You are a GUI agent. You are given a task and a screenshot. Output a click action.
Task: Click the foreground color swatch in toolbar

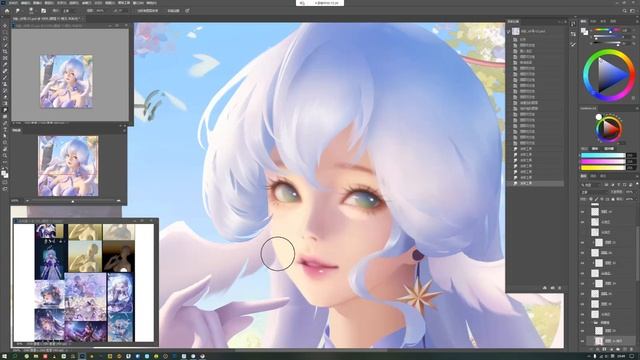click(4, 172)
